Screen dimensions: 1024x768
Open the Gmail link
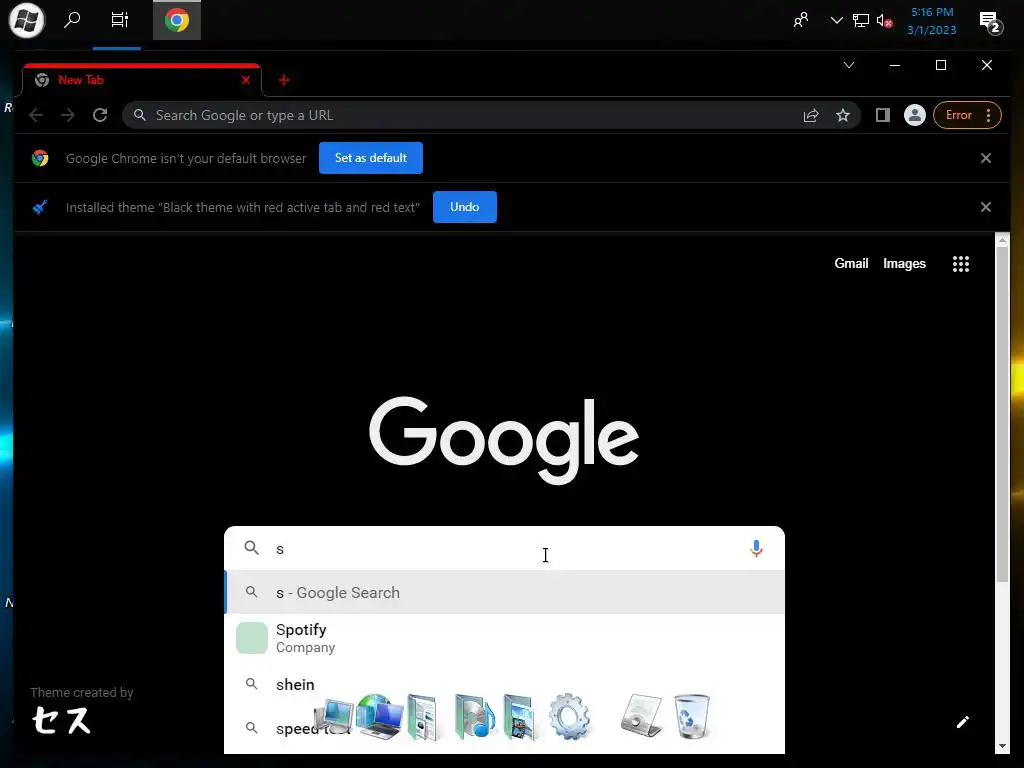(x=851, y=263)
